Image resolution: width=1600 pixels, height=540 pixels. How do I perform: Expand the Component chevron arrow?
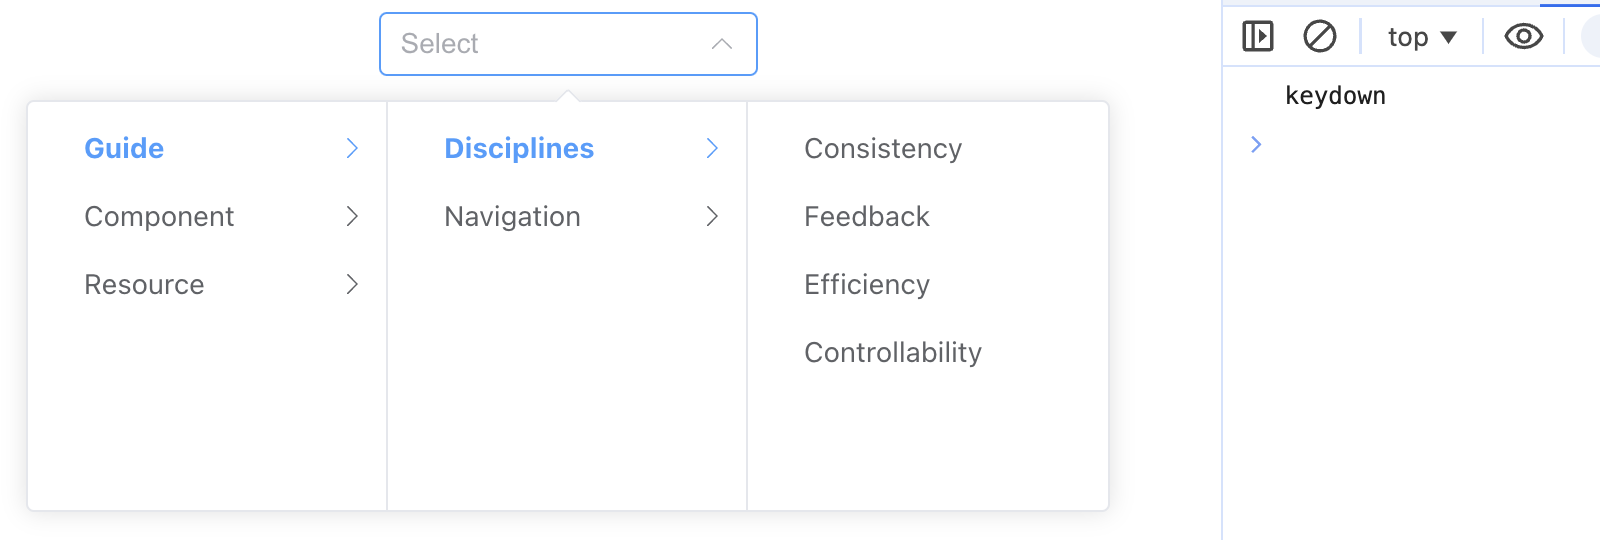click(x=352, y=216)
